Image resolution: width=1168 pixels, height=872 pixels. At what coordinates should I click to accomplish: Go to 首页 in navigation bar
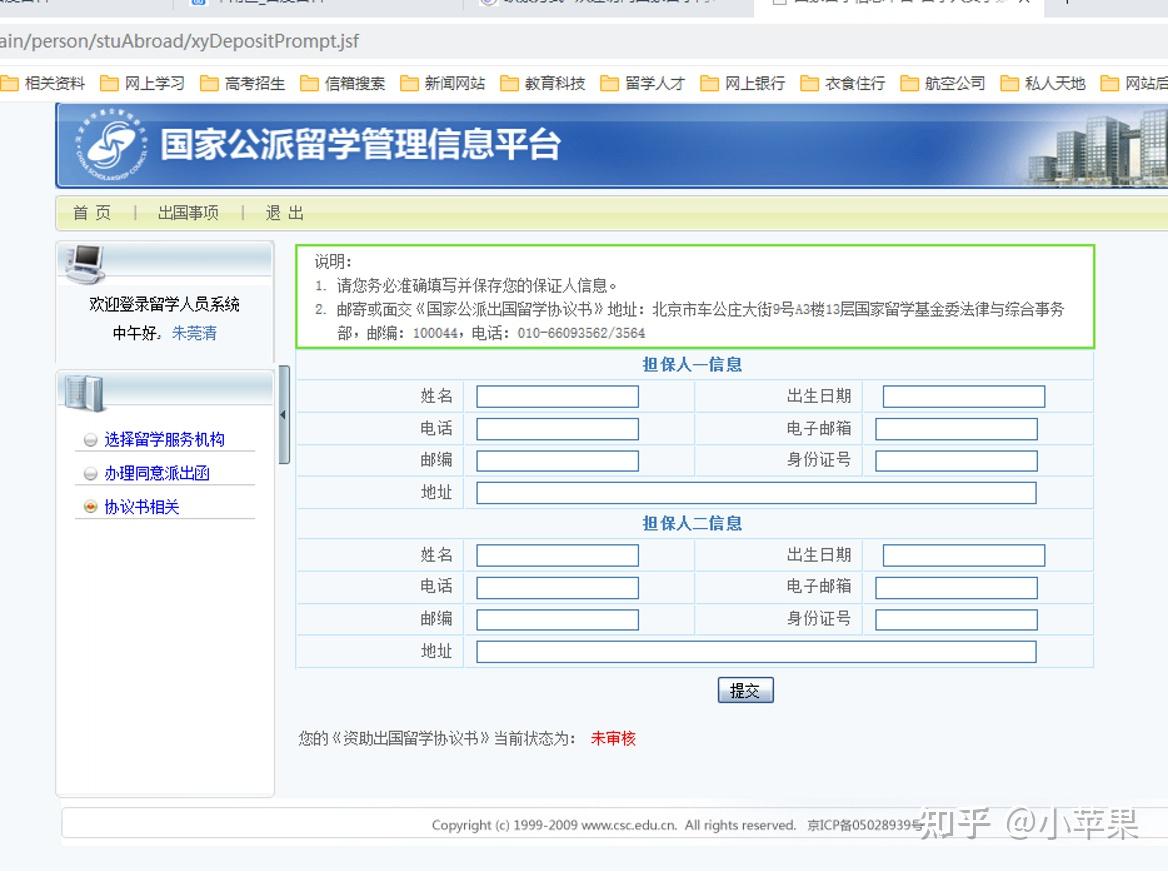click(92, 213)
